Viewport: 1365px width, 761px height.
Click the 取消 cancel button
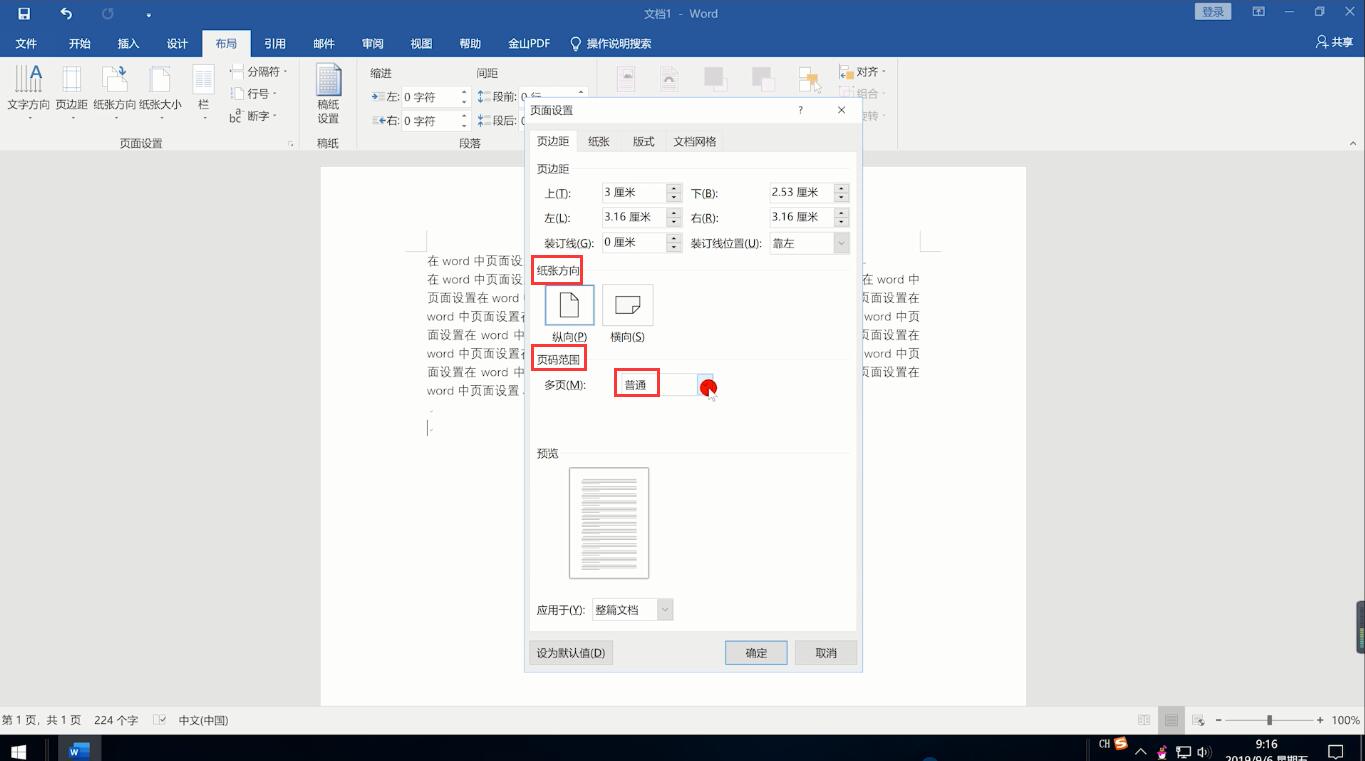tap(826, 653)
